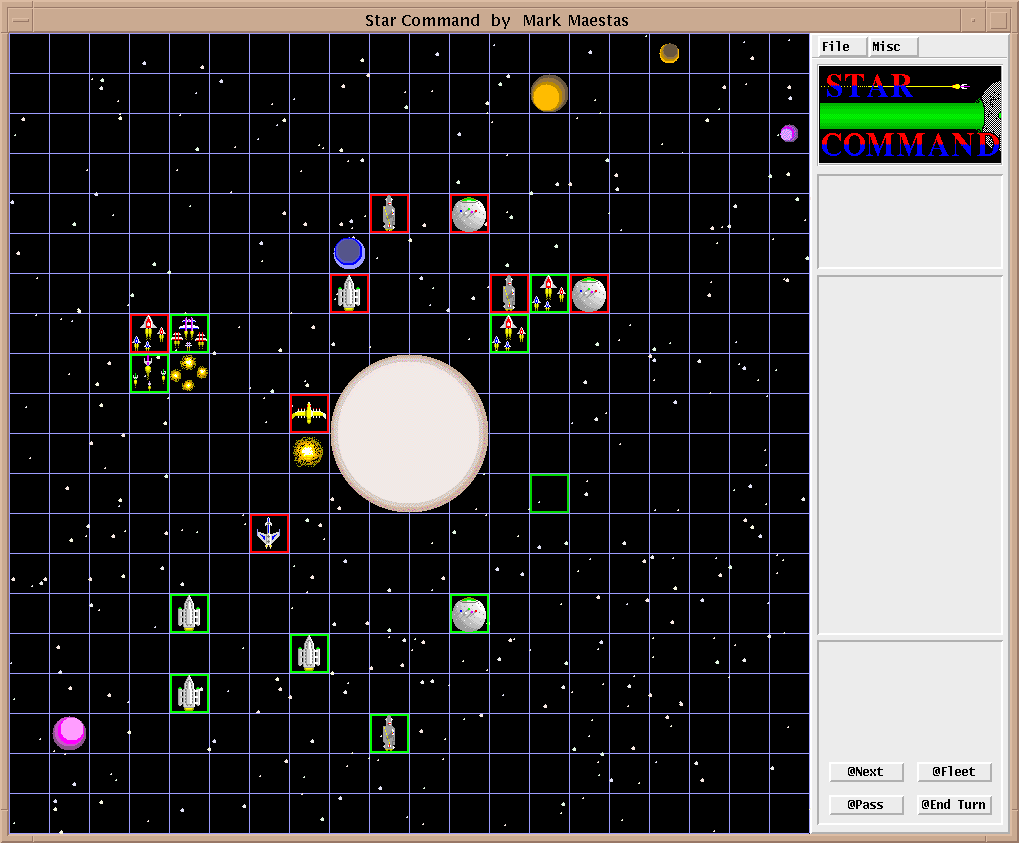Click the empty green-outlined grid square

549,493
